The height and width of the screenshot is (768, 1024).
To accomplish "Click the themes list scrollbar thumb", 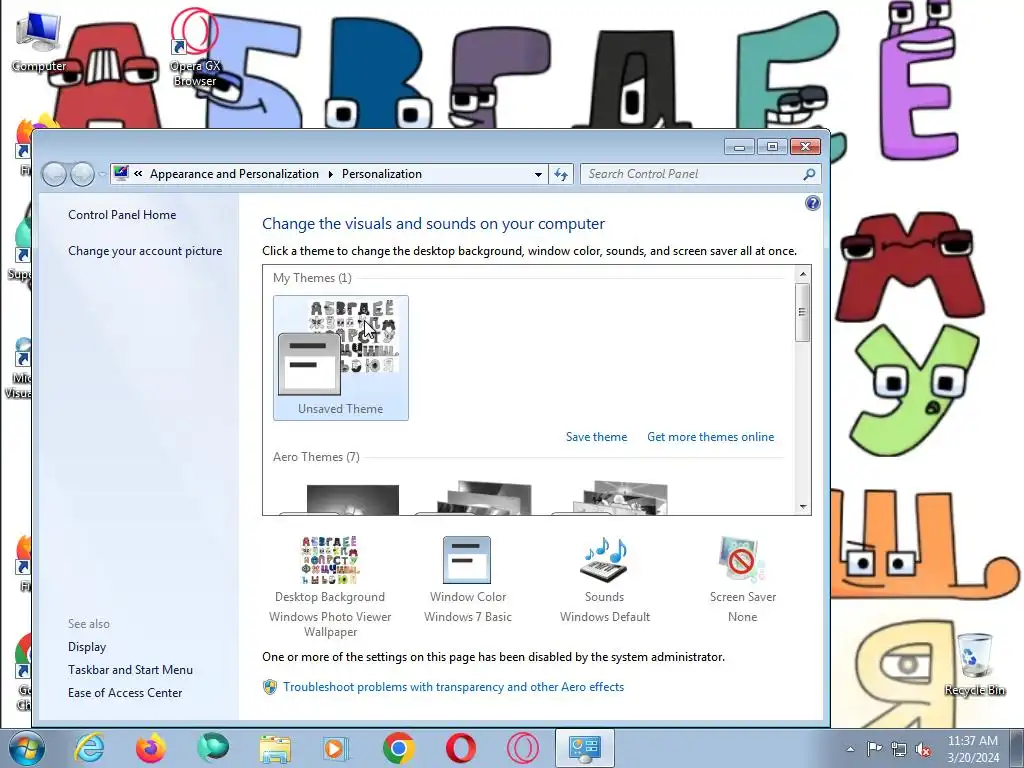I will pos(803,312).
